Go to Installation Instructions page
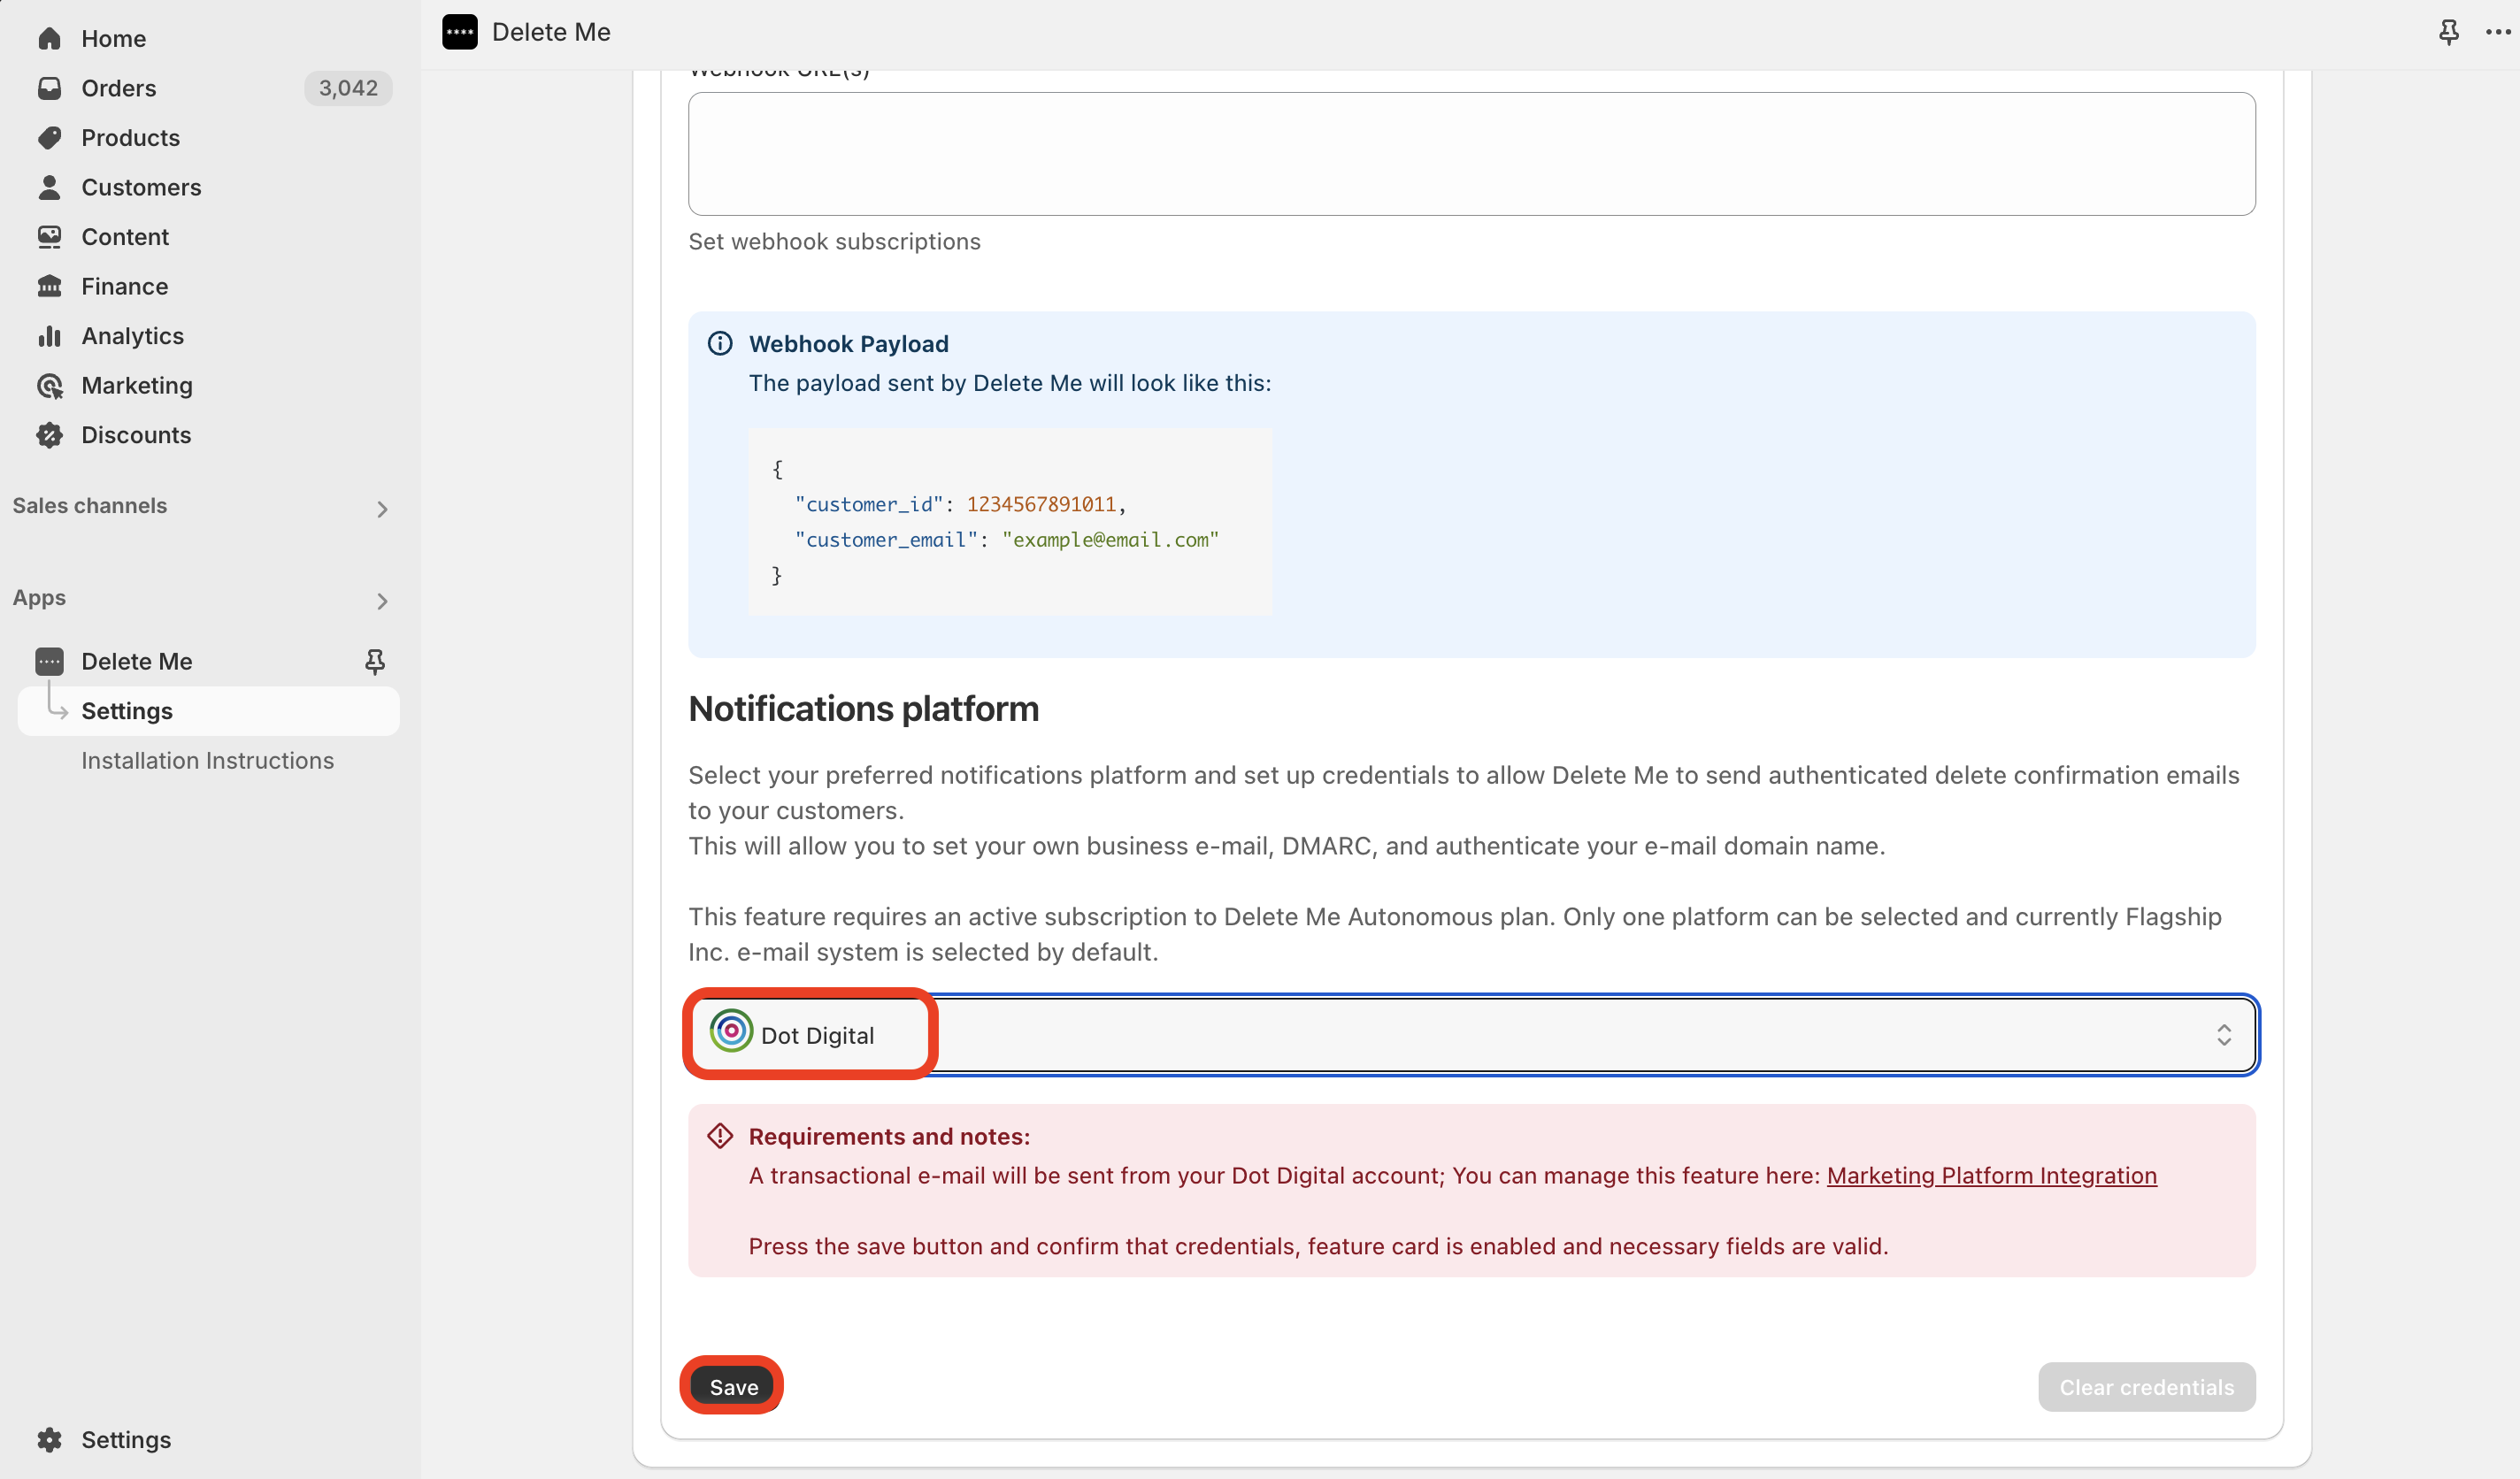 [207, 760]
